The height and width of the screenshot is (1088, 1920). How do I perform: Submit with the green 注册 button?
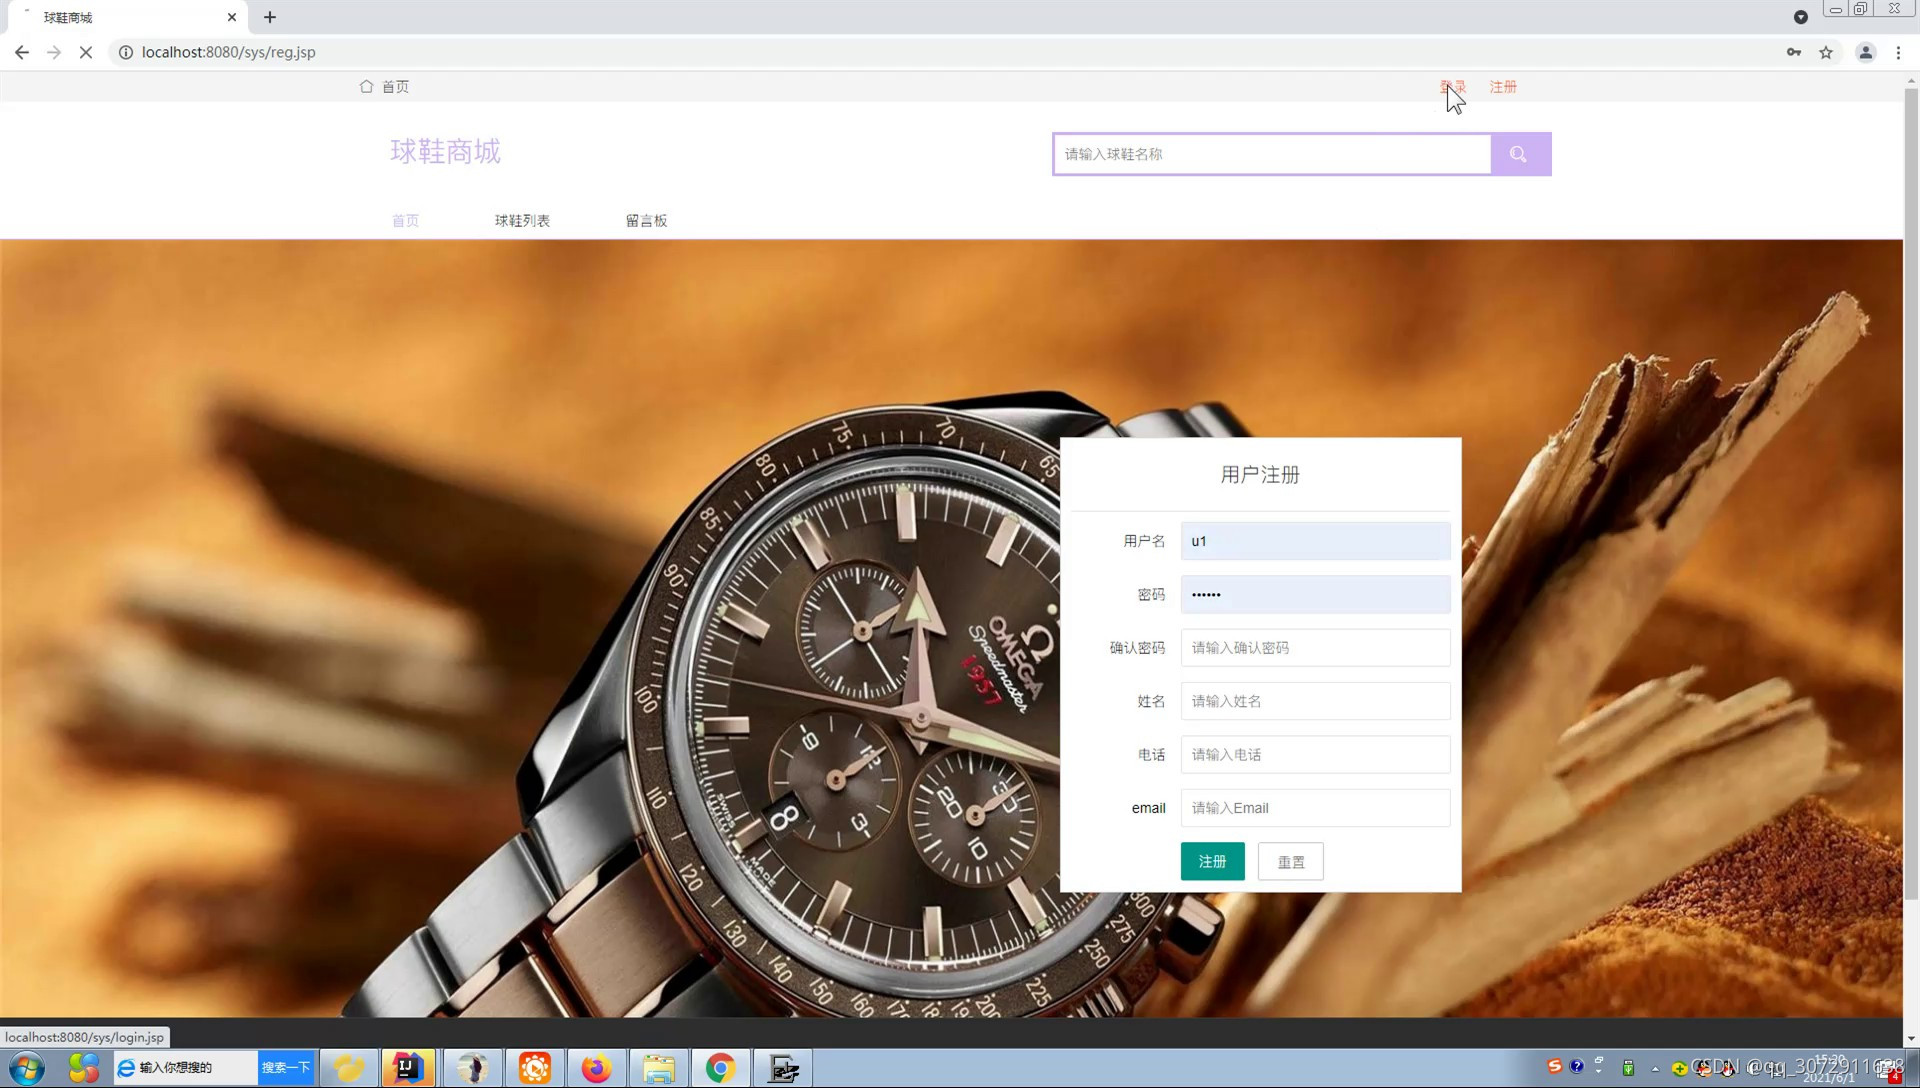click(x=1212, y=861)
